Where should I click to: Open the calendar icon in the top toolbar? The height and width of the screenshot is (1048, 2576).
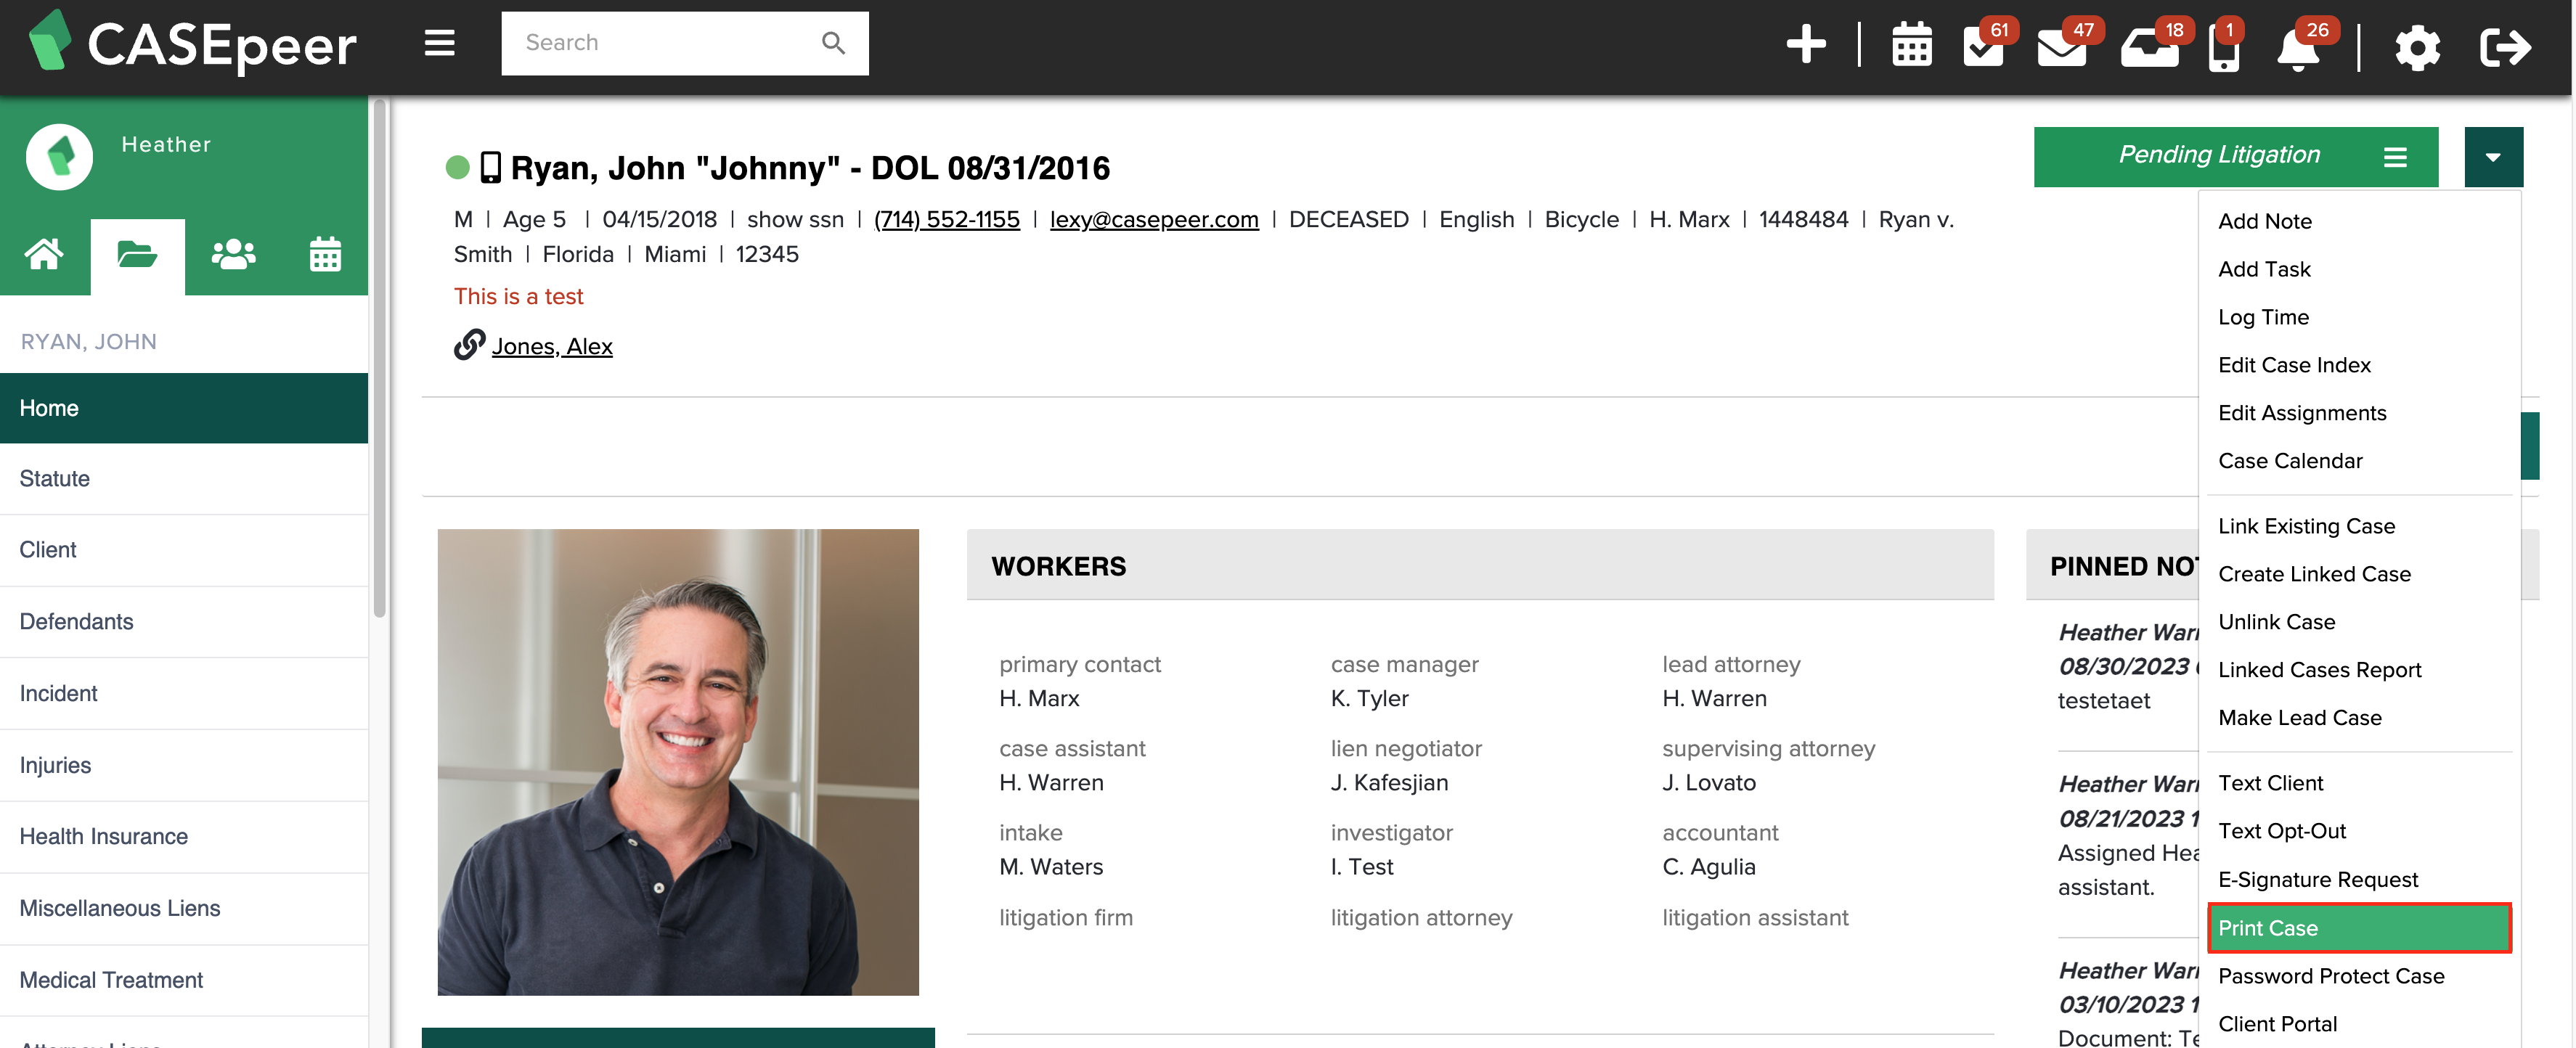click(1912, 44)
